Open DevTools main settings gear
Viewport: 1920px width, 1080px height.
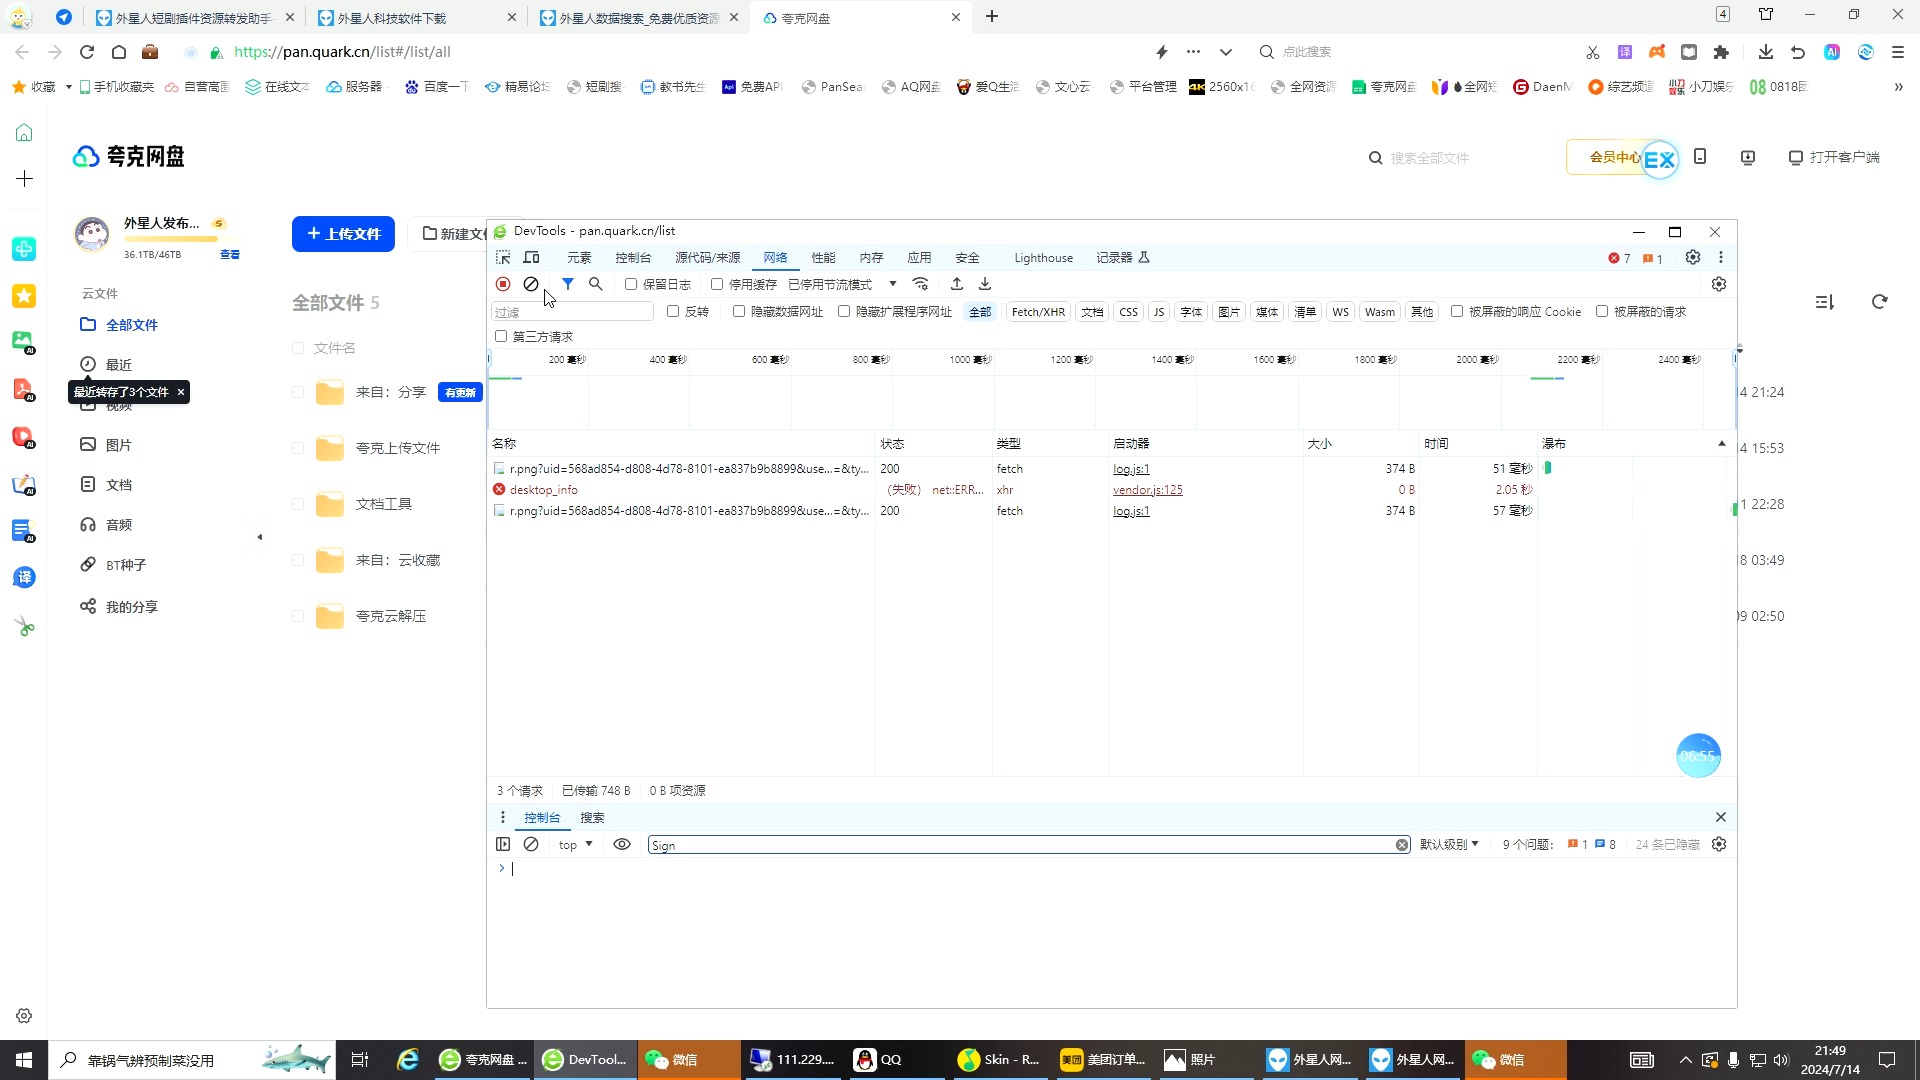(1693, 258)
